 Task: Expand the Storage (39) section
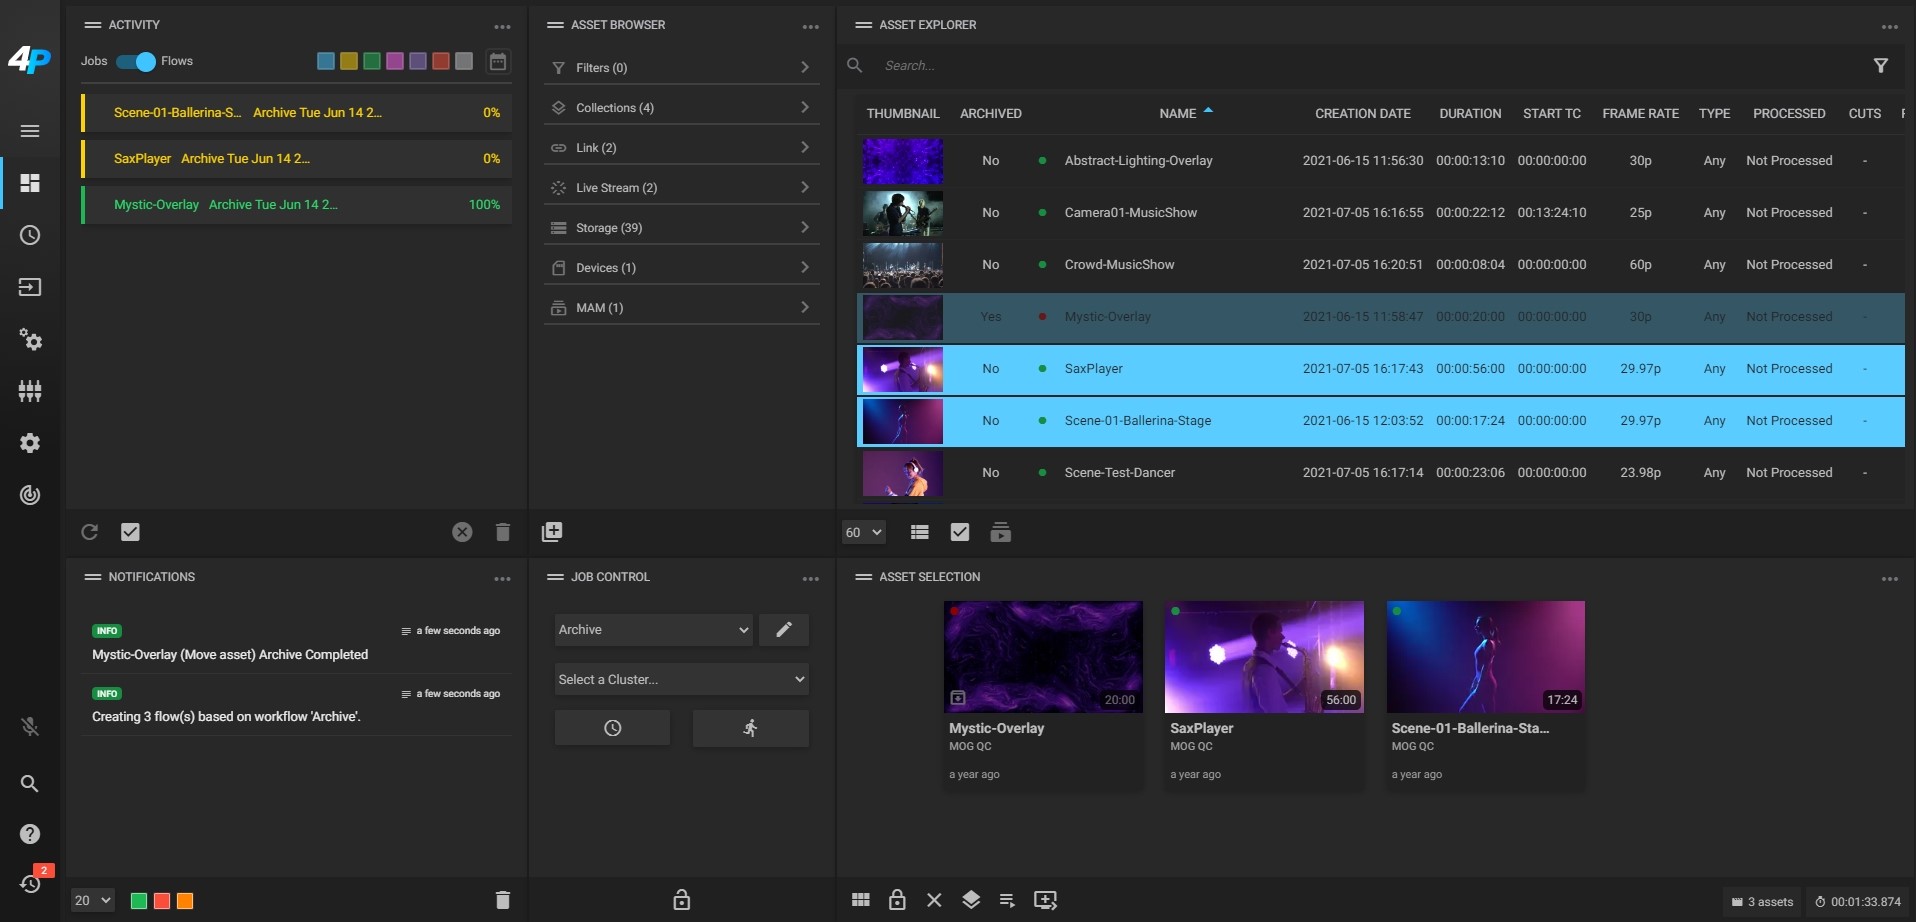click(x=681, y=227)
